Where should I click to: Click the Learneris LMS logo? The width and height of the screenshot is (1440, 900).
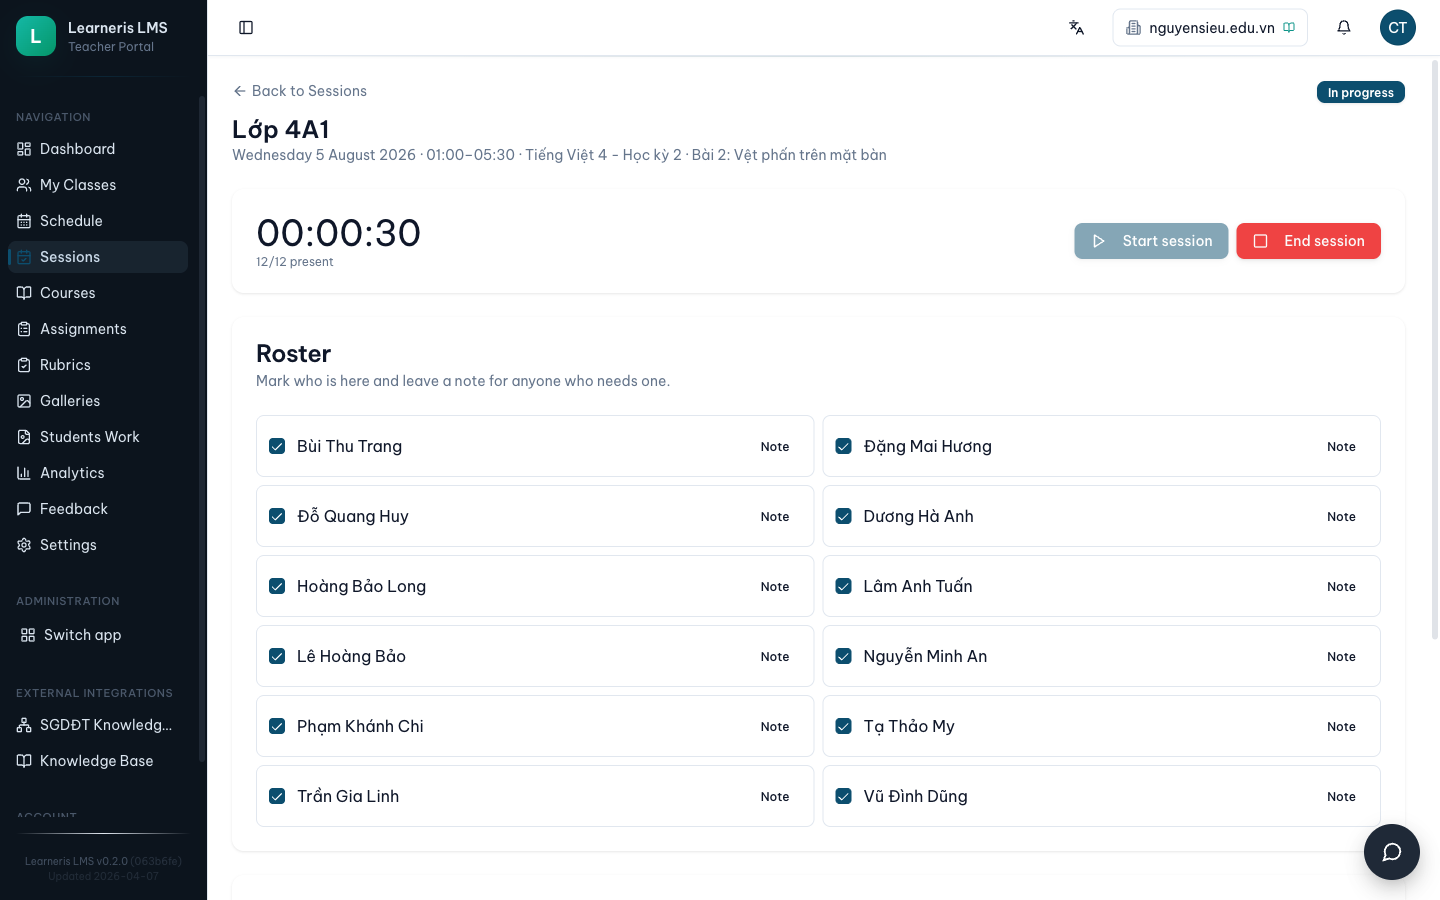[x=36, y=36]
